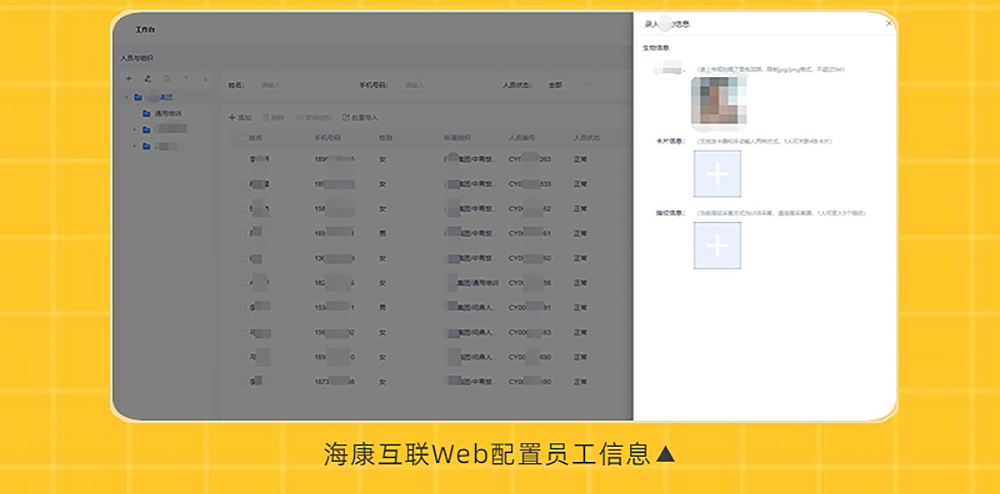
Task: Focus the 姓名 search input field
Action: tap(301, 85)
